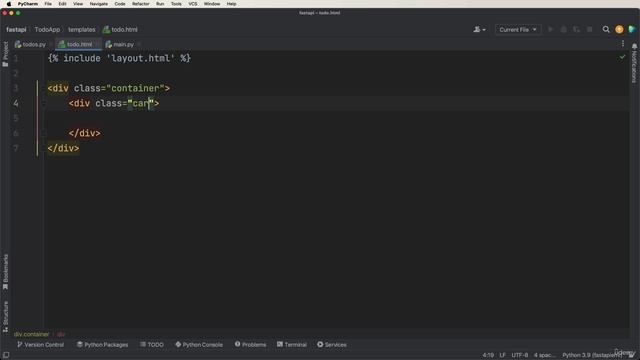Open the JetBrains Toolbox icon in toolbar
This screenshot has height=360, width=640.
click(632, 29)
